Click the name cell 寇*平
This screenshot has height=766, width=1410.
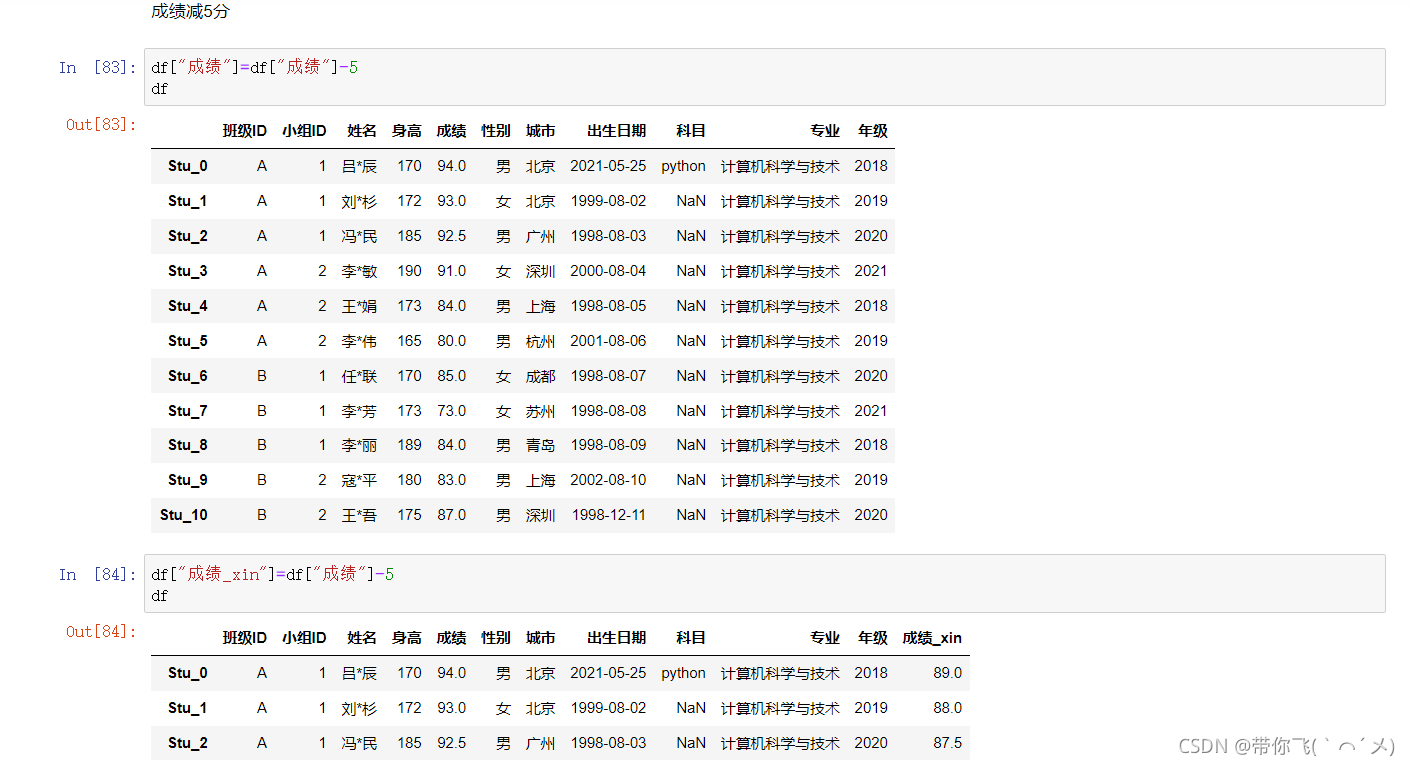pyautogui.click(x=359, y=480)
